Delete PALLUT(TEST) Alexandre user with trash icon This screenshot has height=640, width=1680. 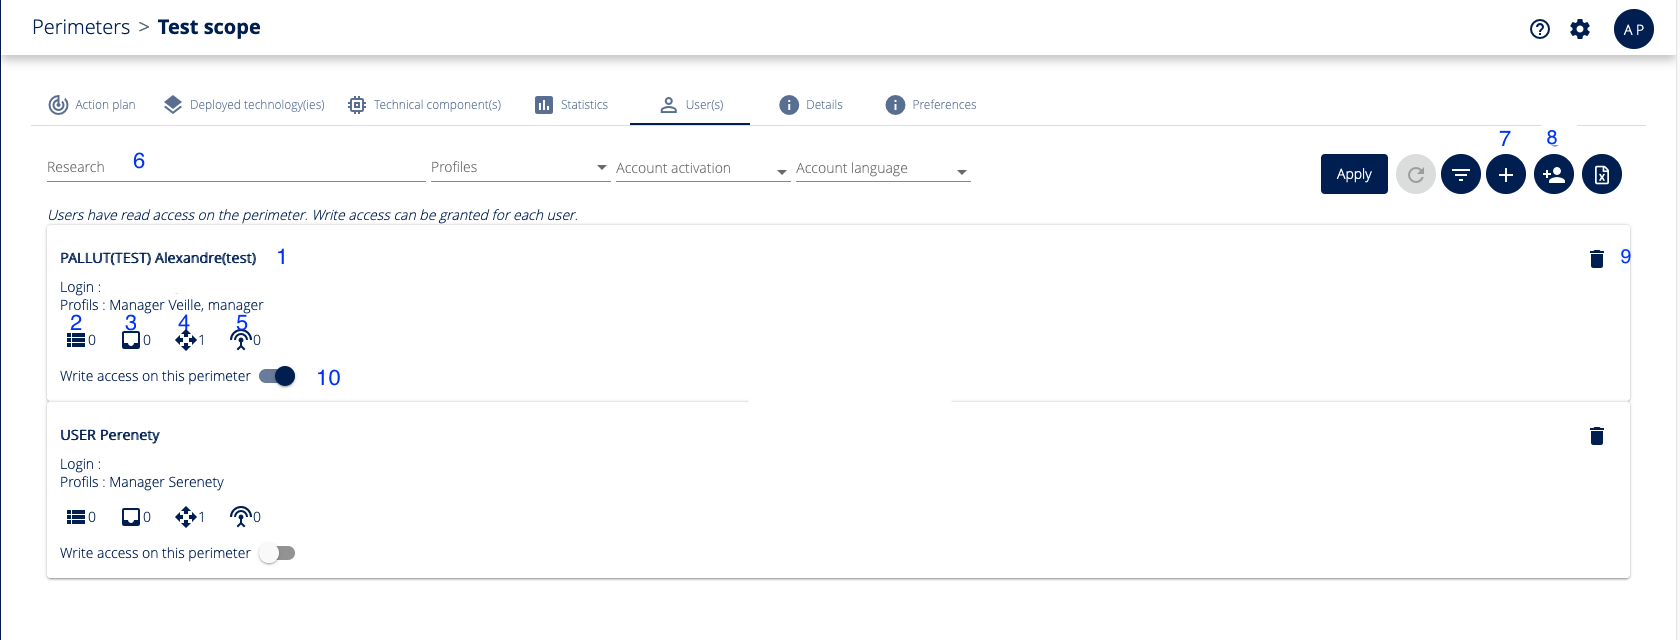pos(1597,259)
